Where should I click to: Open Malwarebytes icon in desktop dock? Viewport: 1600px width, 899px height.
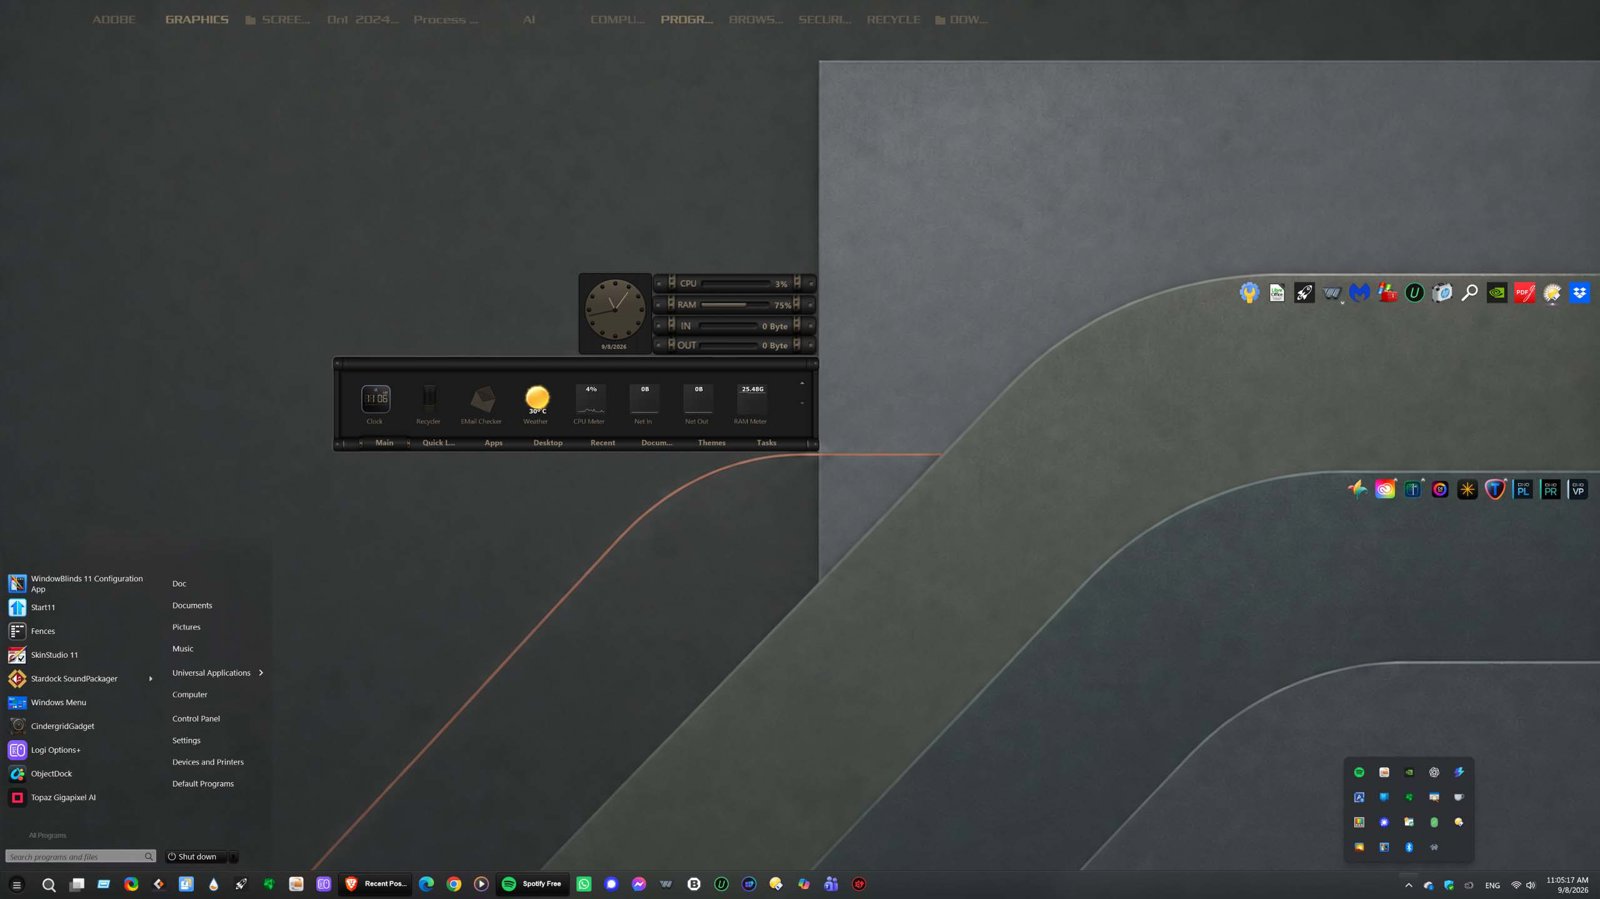pos(1359,293)
